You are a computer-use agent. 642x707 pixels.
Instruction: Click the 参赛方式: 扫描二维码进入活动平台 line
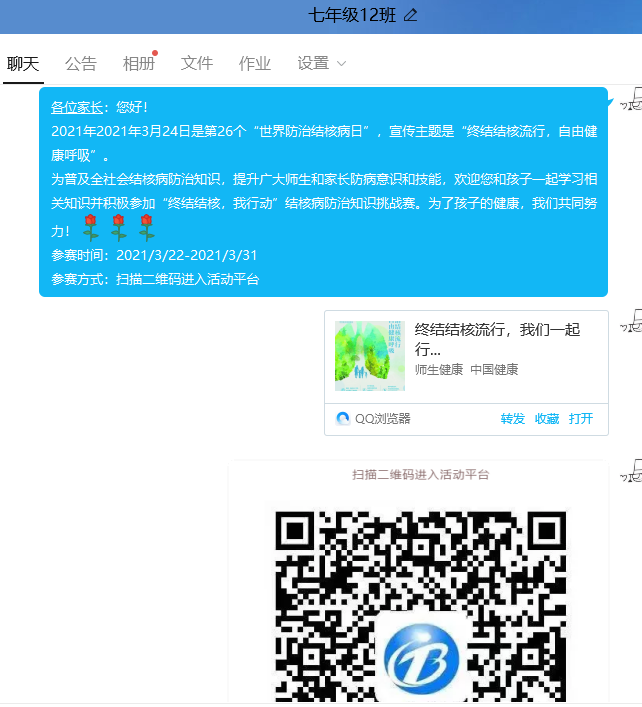point(155,279)
